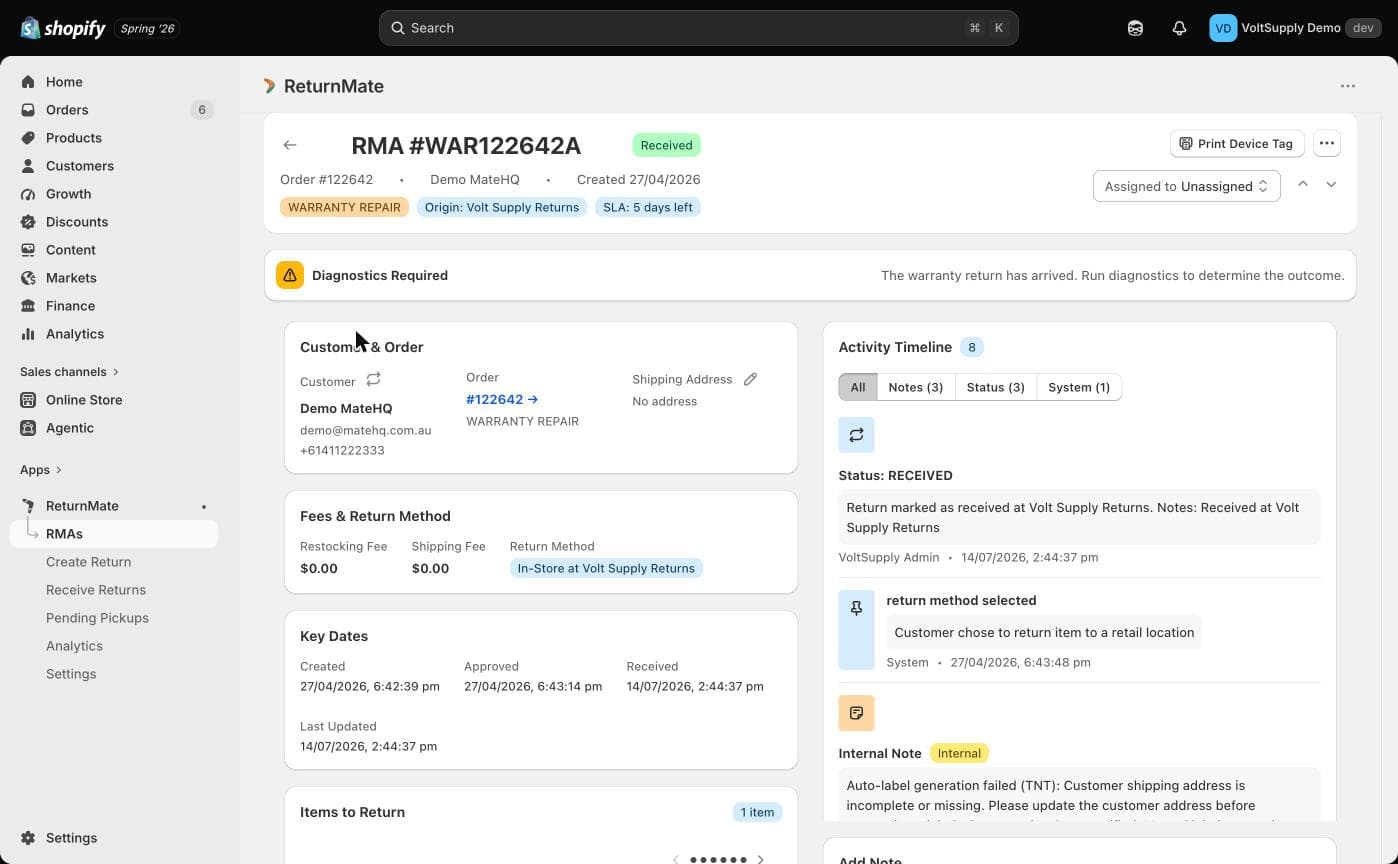Viewport: 1398px width, 864px height.
Task: Click the Shopify logo
Action: tap(62, 28)
